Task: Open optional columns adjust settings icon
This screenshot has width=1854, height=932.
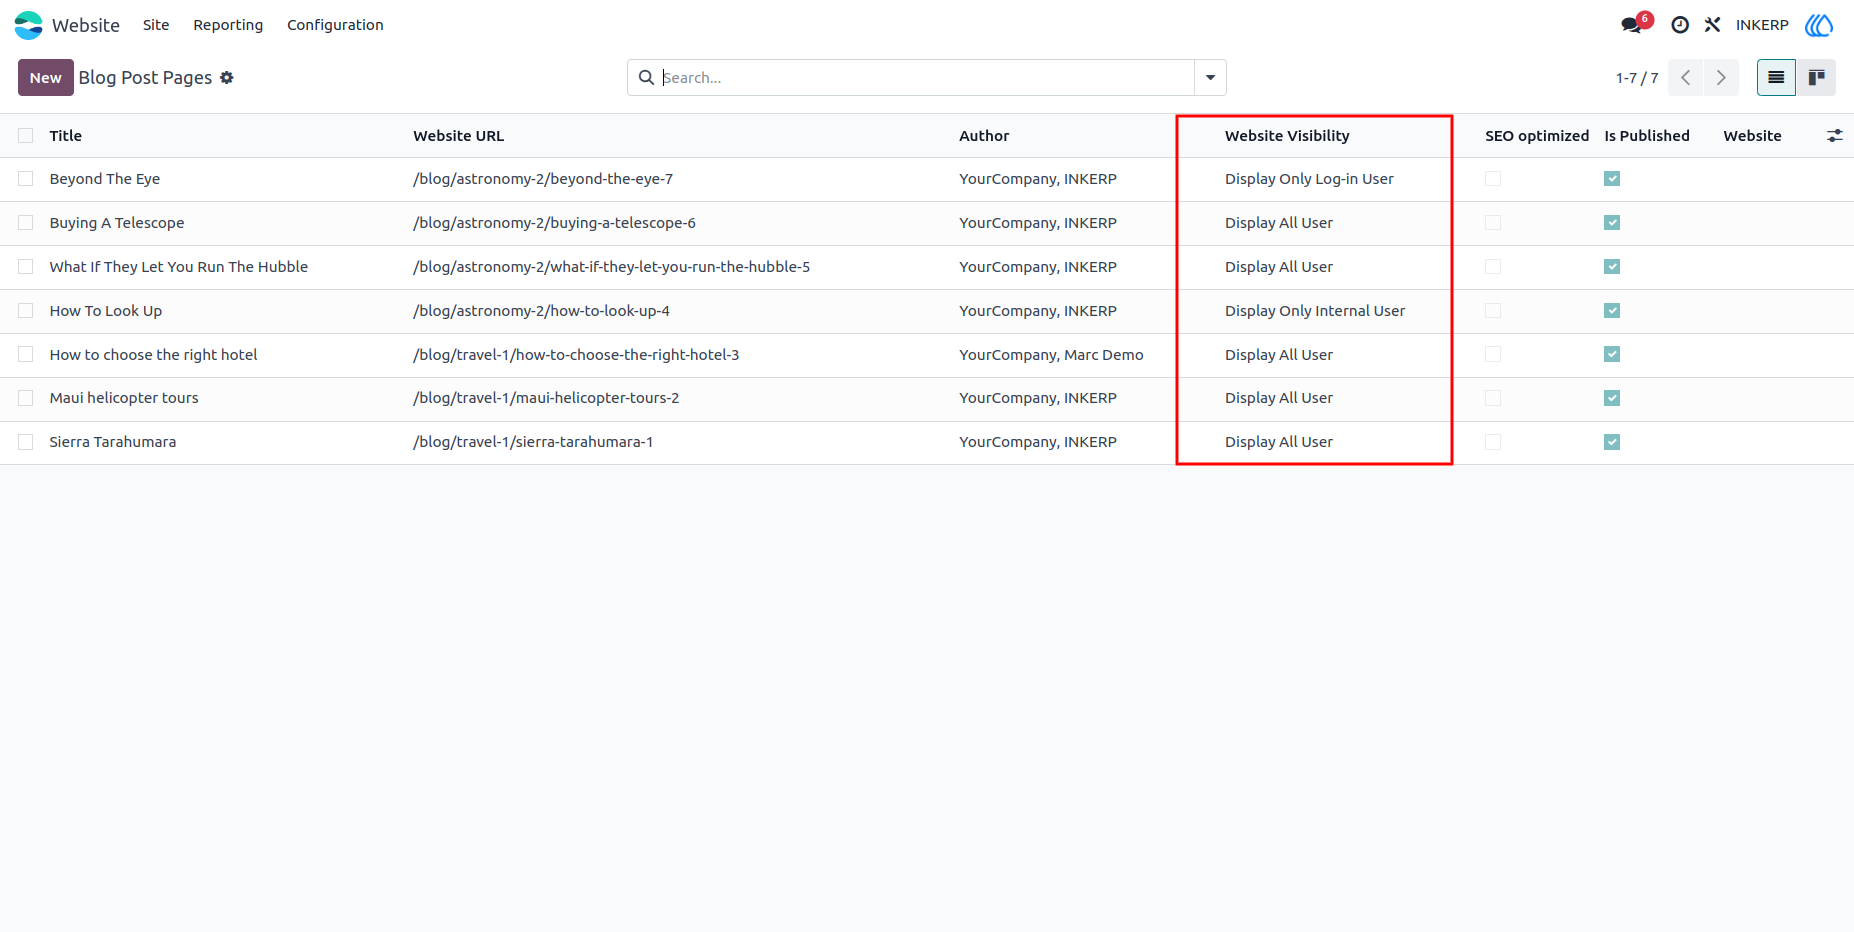Action: coord(1835,136)
